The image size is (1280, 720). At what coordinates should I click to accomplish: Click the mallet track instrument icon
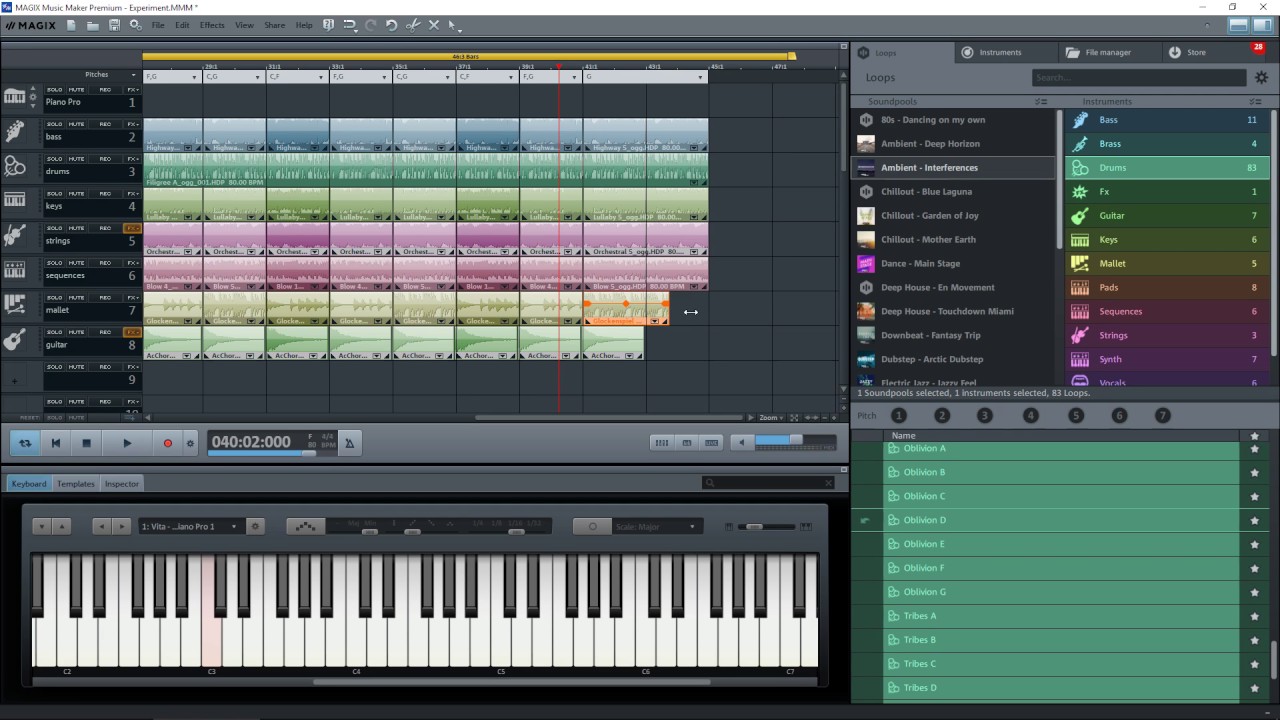14,305
